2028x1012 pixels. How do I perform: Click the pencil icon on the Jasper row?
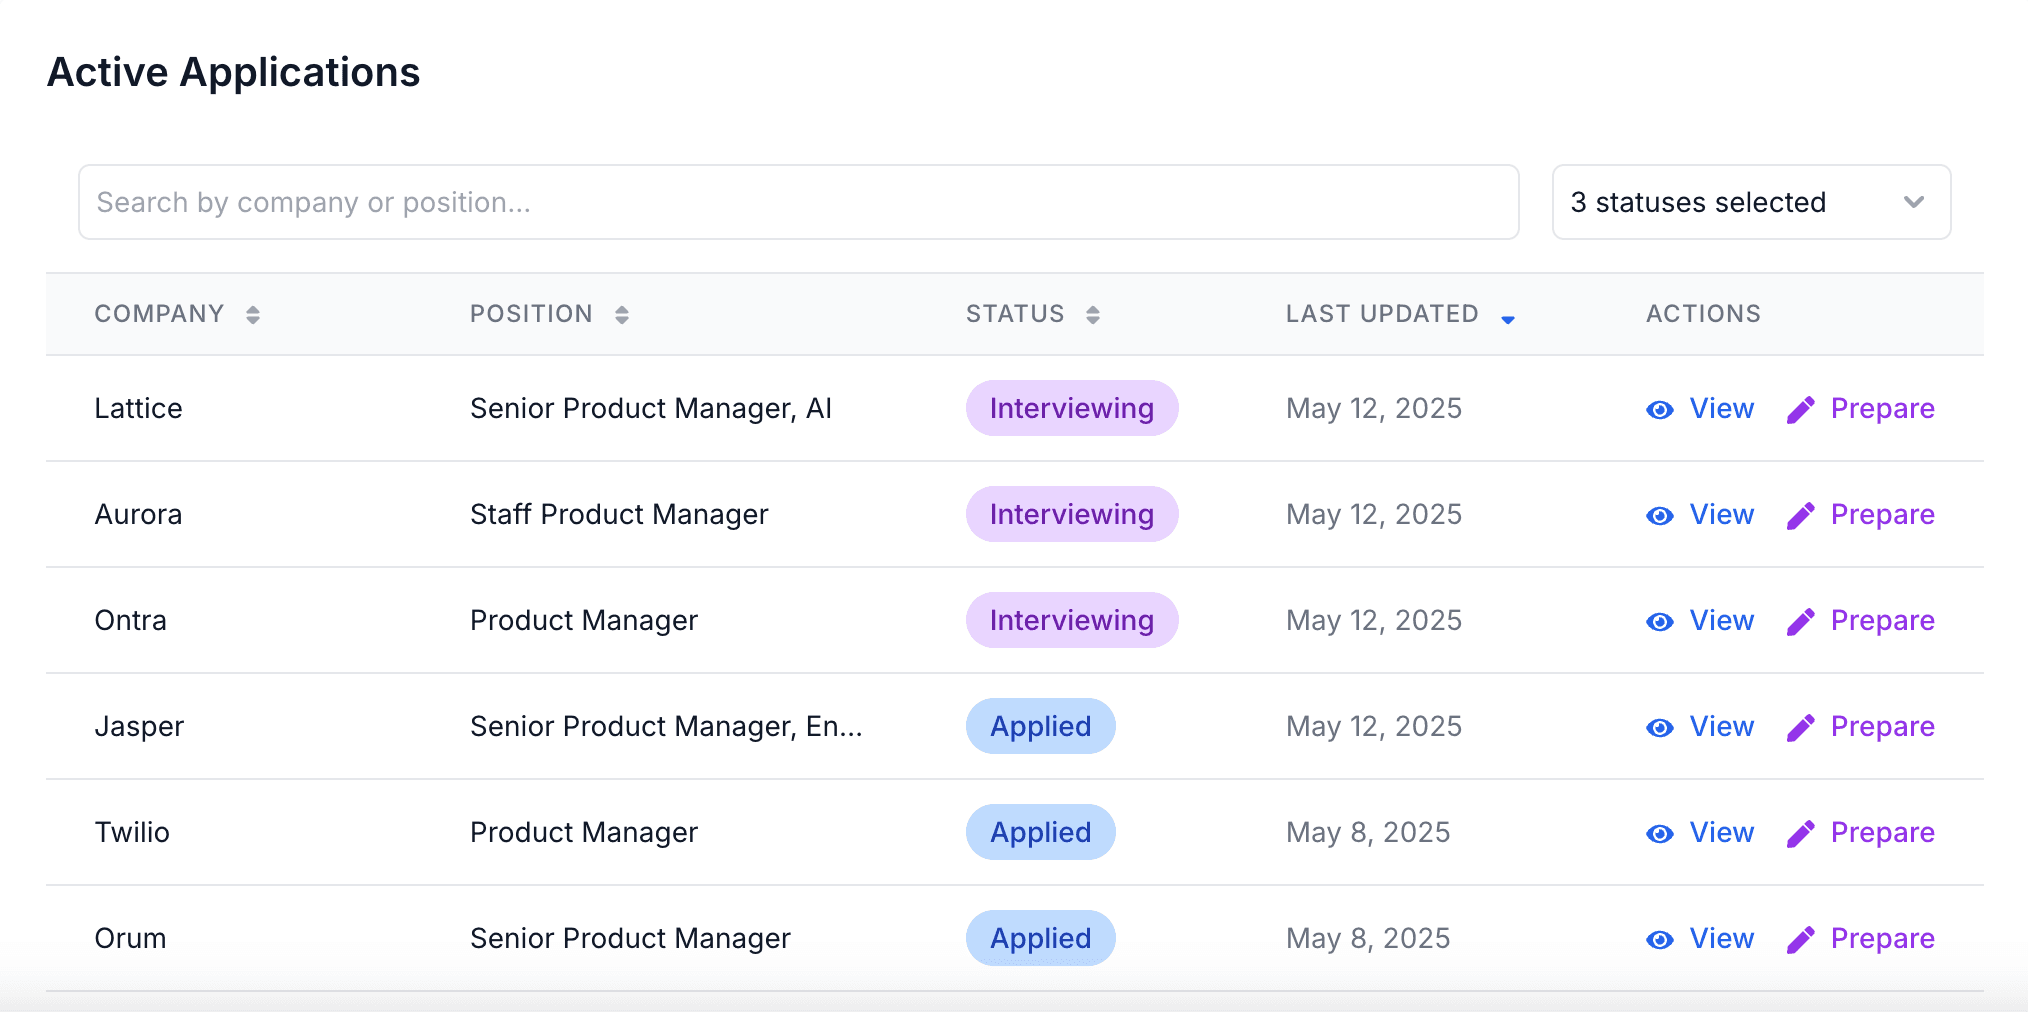pos(1801,727)
